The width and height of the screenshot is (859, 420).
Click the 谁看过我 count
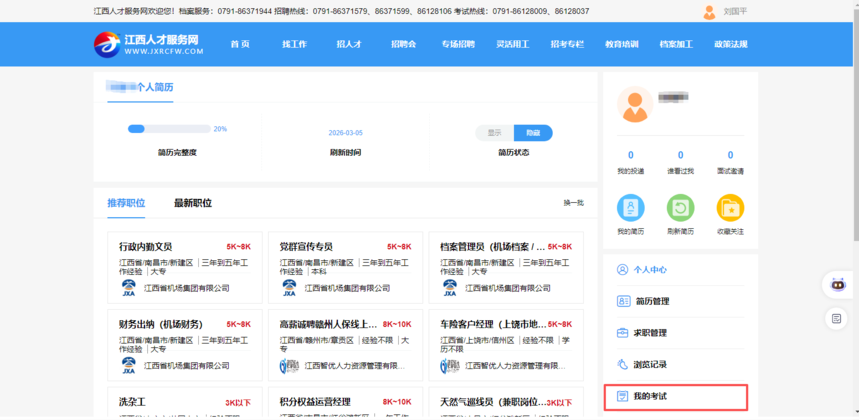pos(680,155)
